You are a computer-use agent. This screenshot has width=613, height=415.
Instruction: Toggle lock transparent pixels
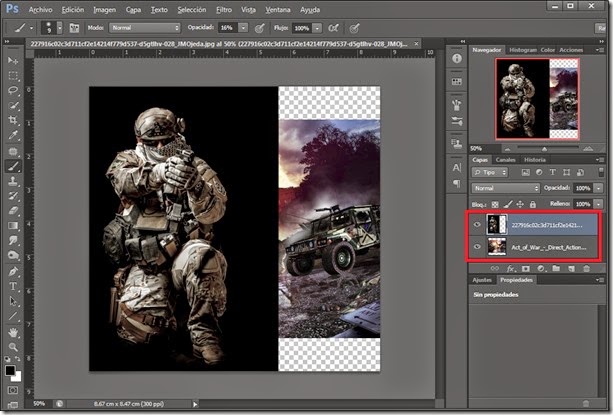pyautogui.click(x=495, y=204)
